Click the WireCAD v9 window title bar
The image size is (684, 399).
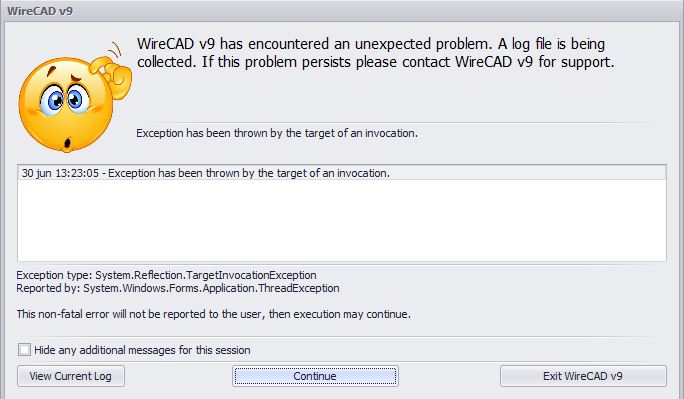coord(342,11)
